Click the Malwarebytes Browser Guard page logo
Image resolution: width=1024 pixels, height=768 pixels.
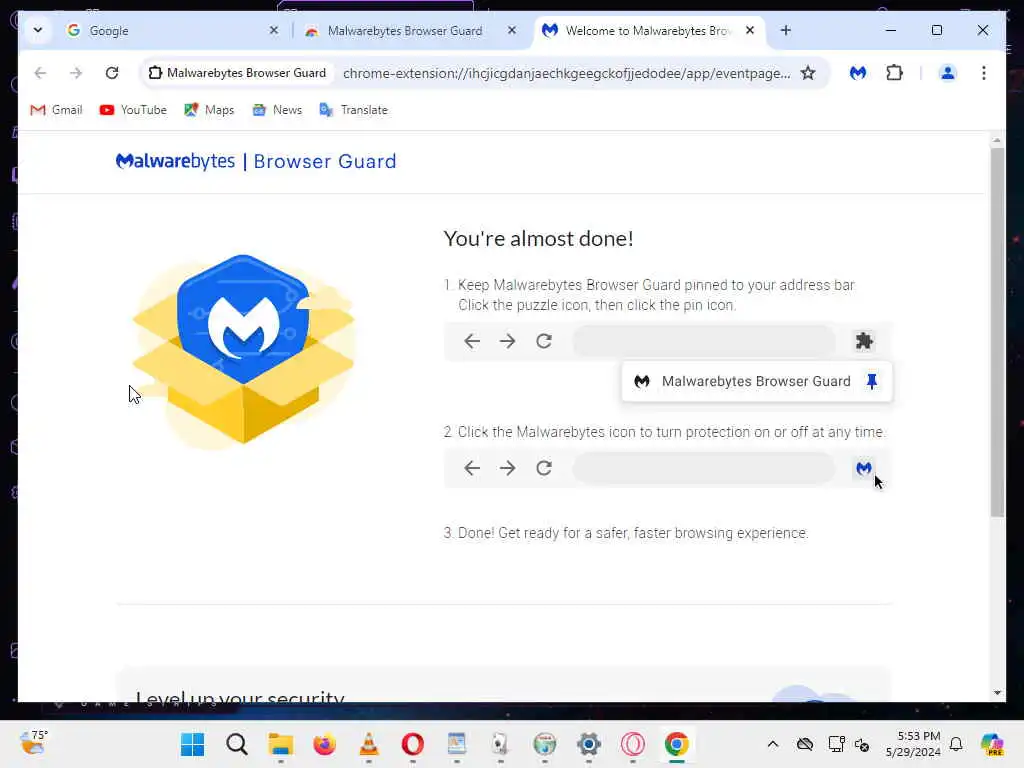tap(255, 161)
